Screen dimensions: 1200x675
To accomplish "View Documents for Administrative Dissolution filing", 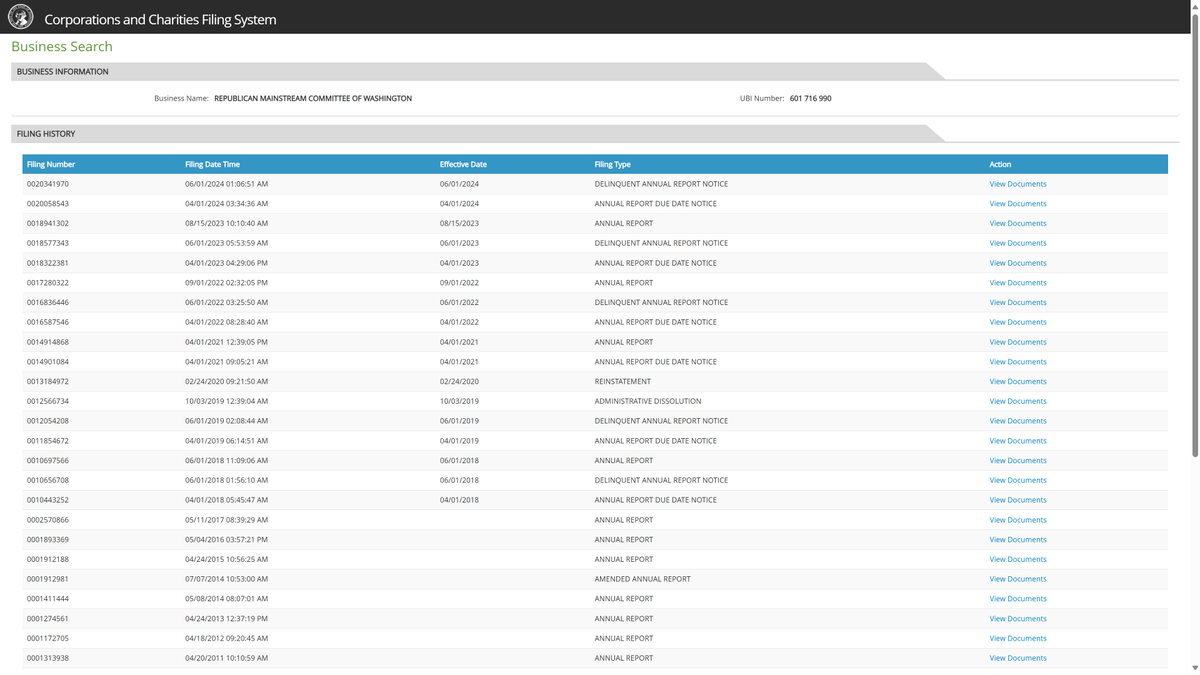I will tap(1018, 401).
